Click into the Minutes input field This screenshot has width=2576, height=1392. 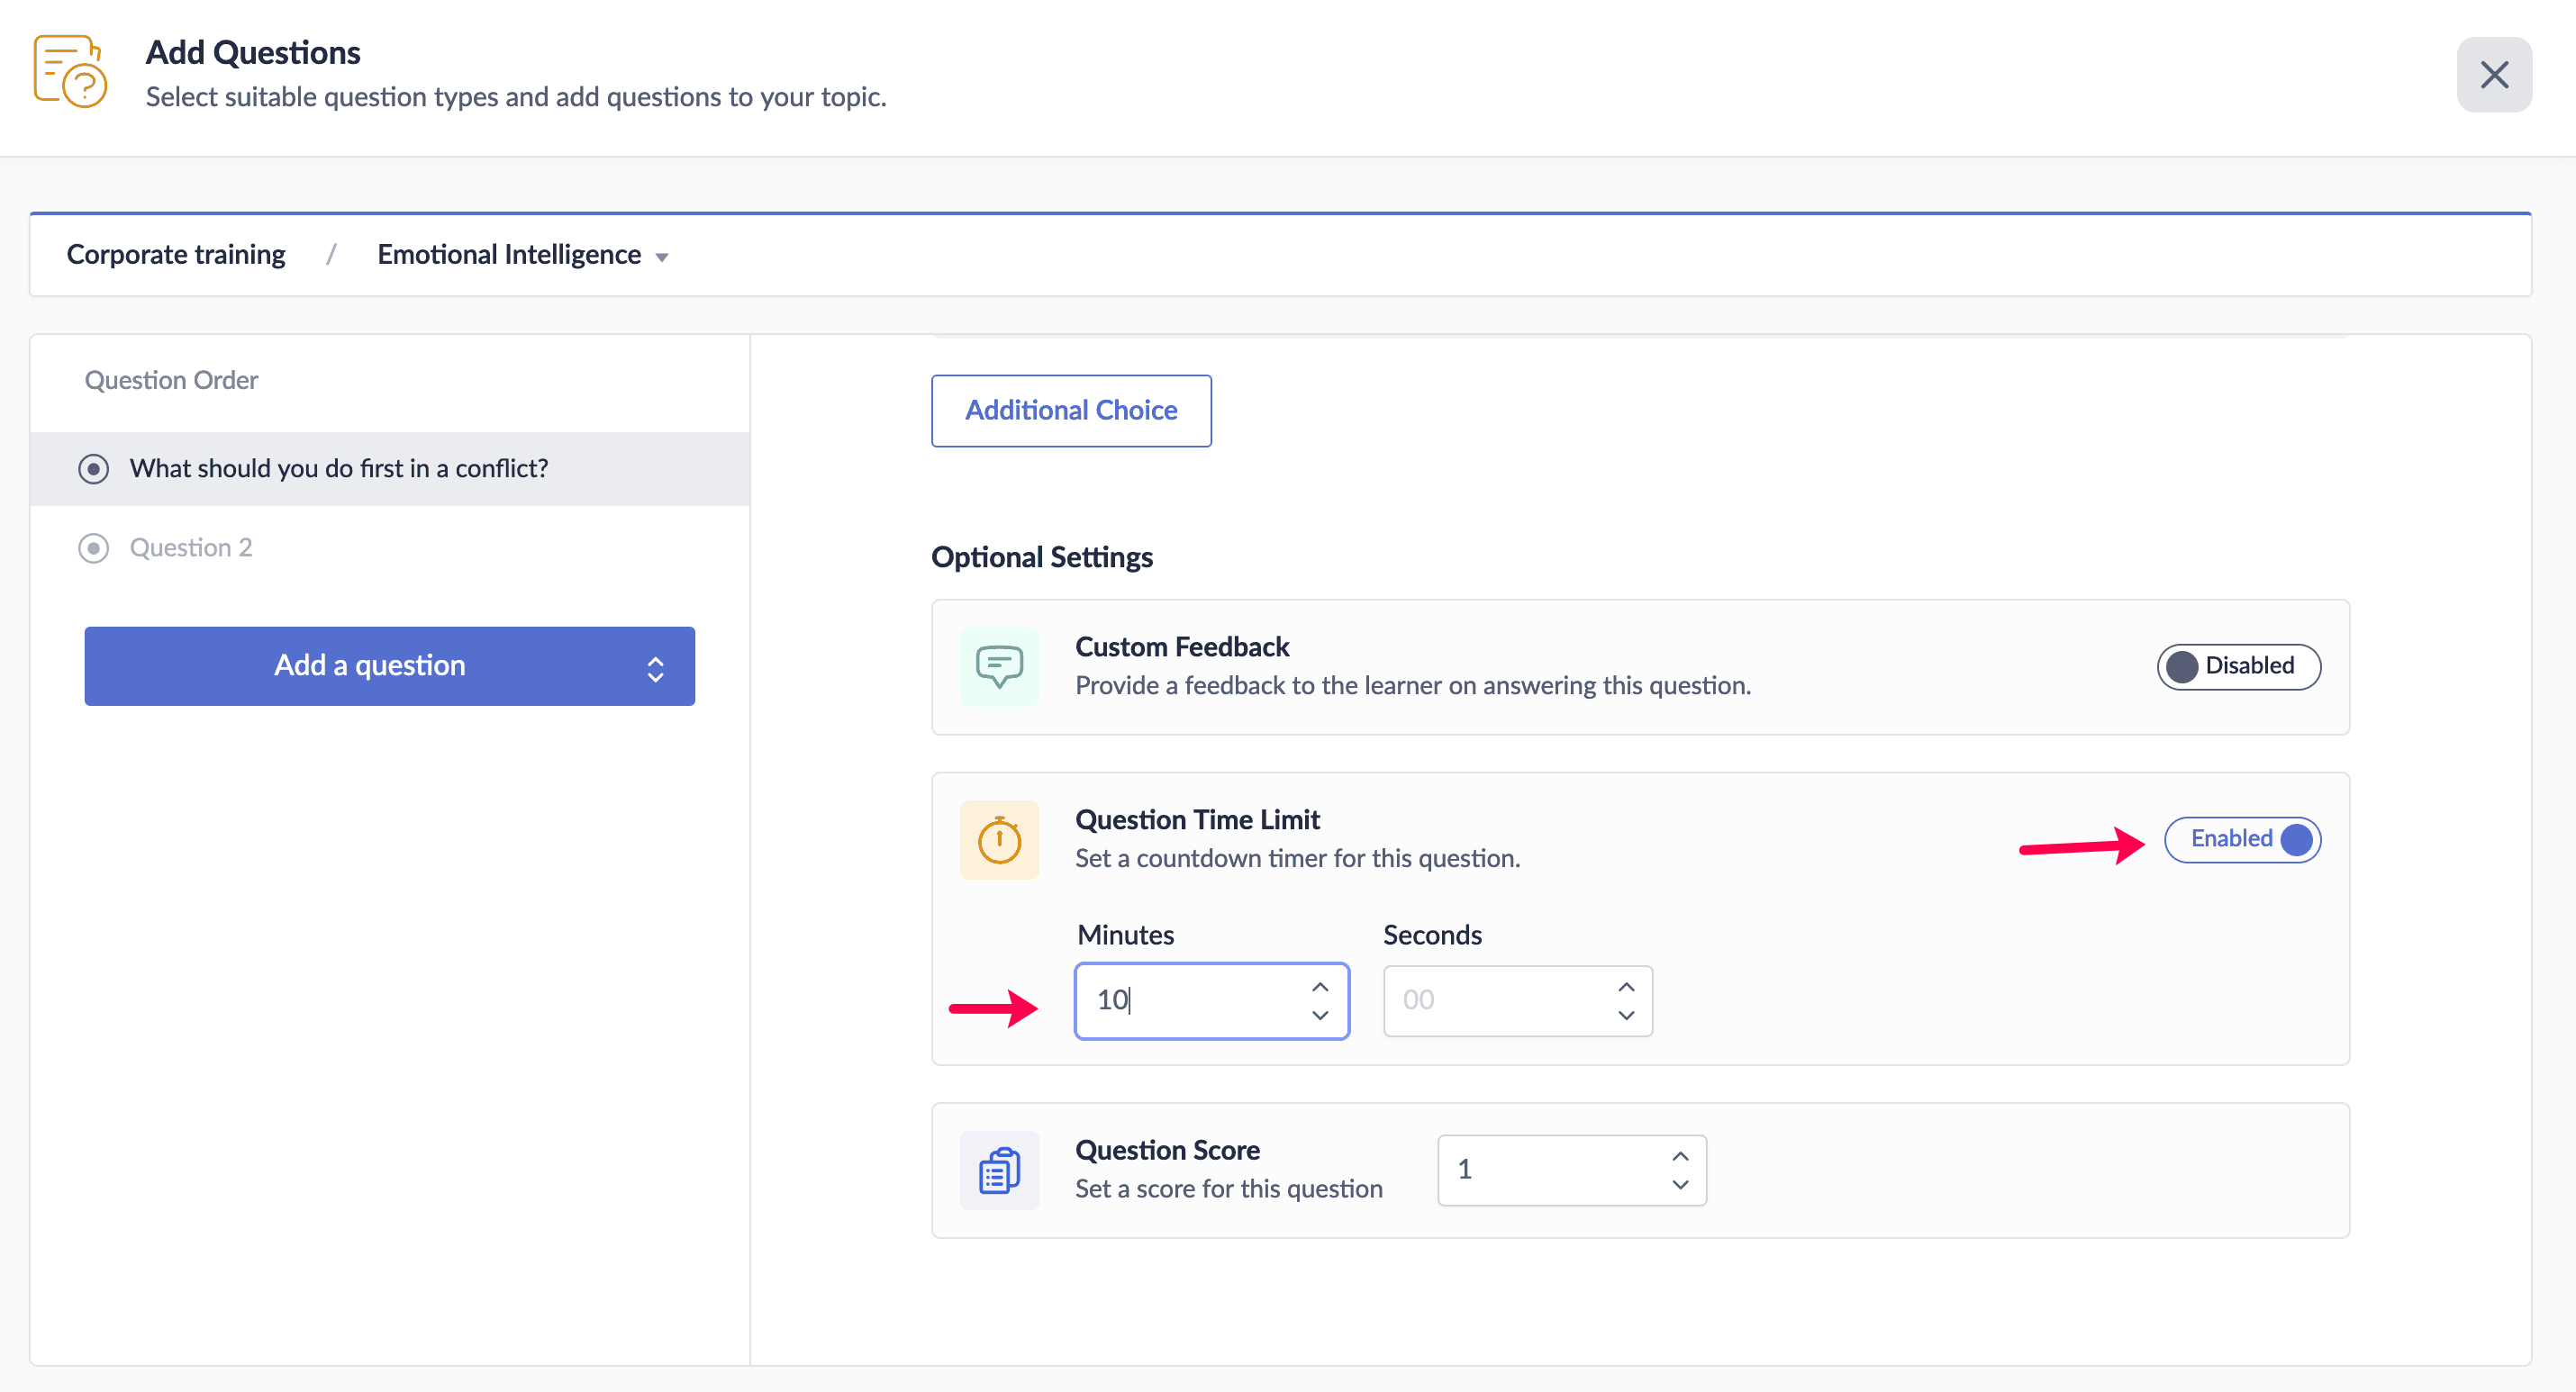click(1190, 1001)
